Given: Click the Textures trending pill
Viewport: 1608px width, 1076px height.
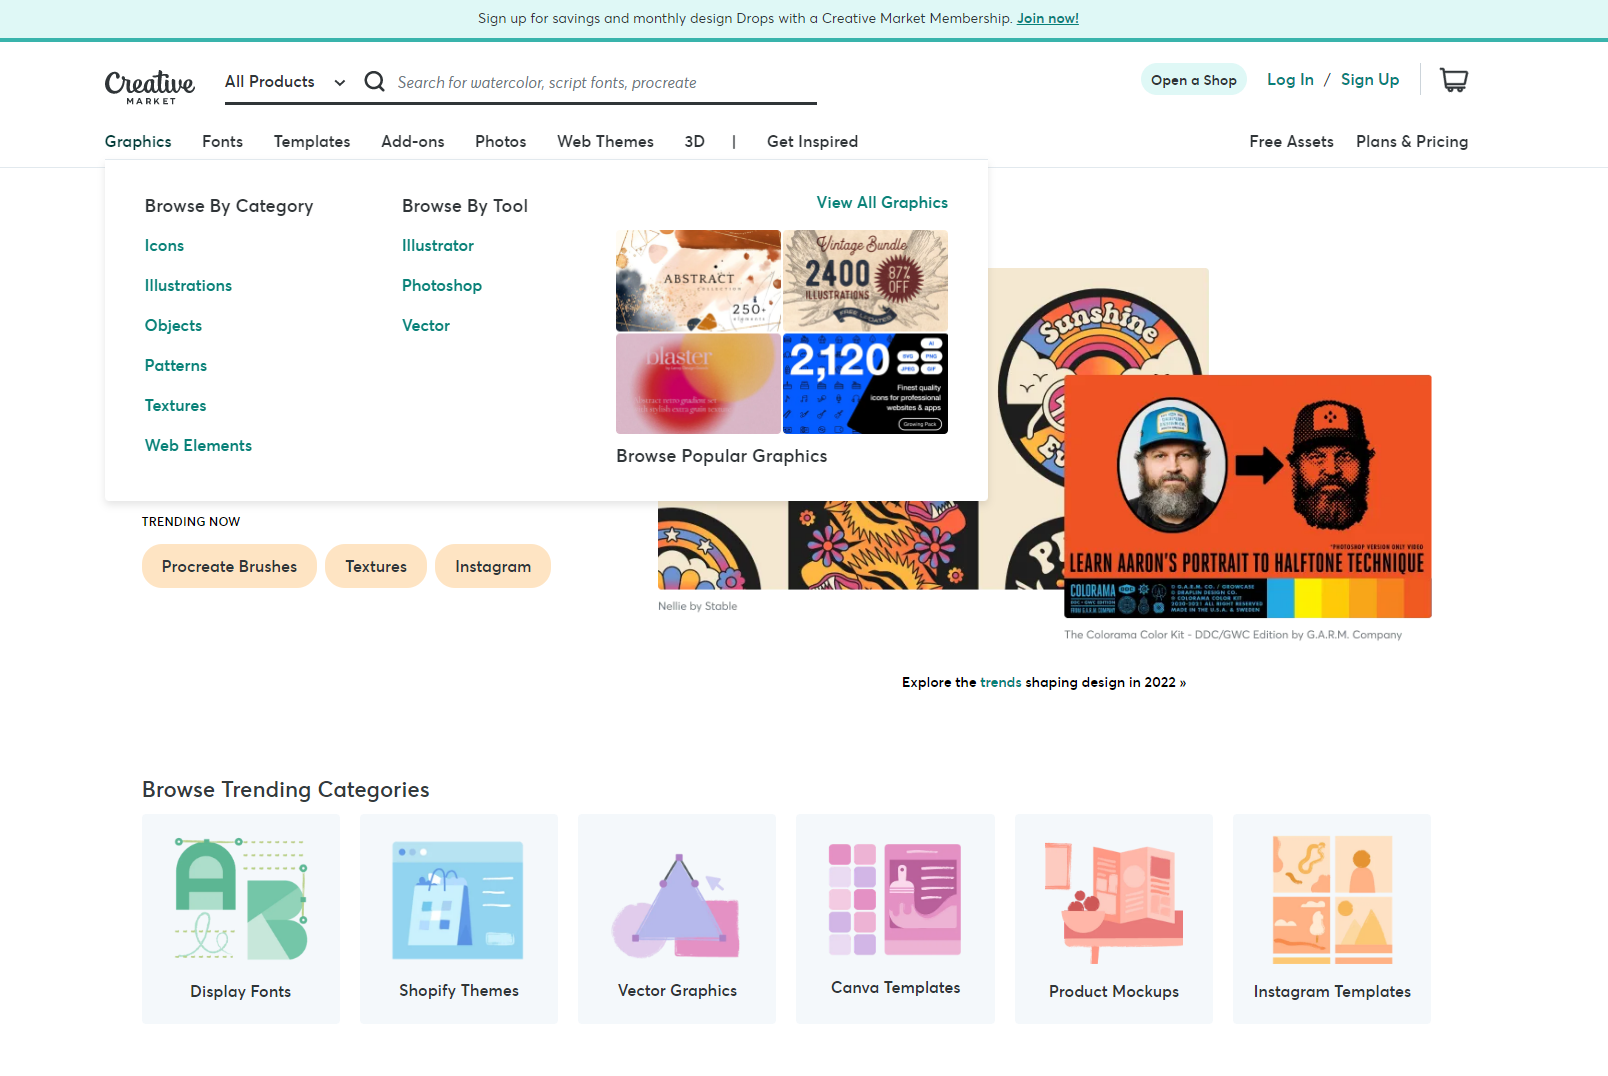Looking at the screenshot, I should click(376, 566).
